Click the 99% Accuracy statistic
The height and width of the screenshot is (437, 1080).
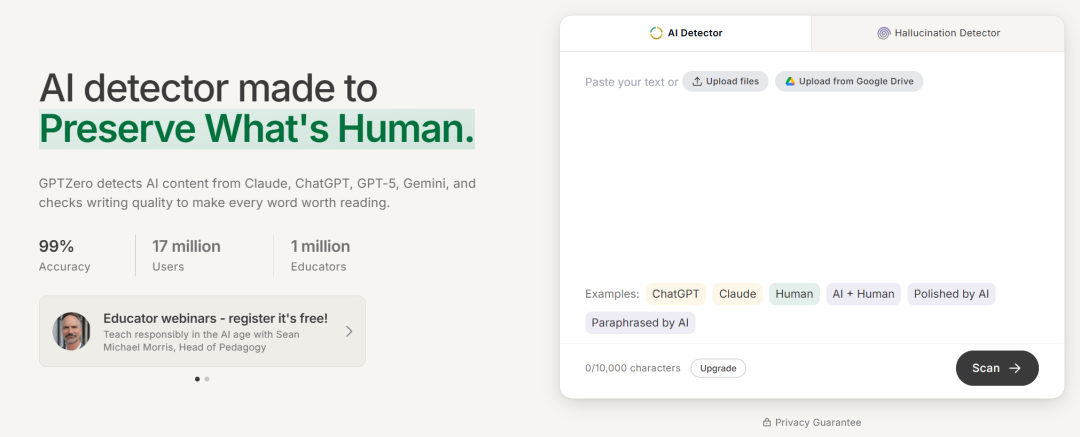[65, 256]
